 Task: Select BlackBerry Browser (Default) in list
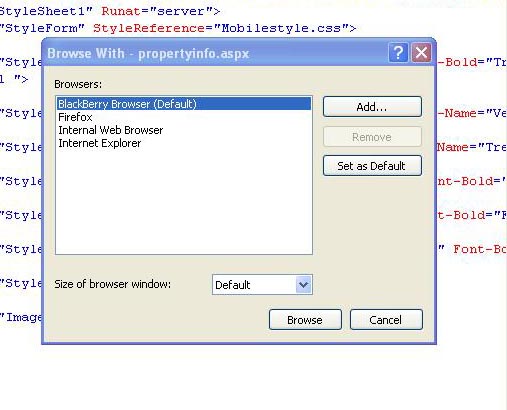click(184, 104)
